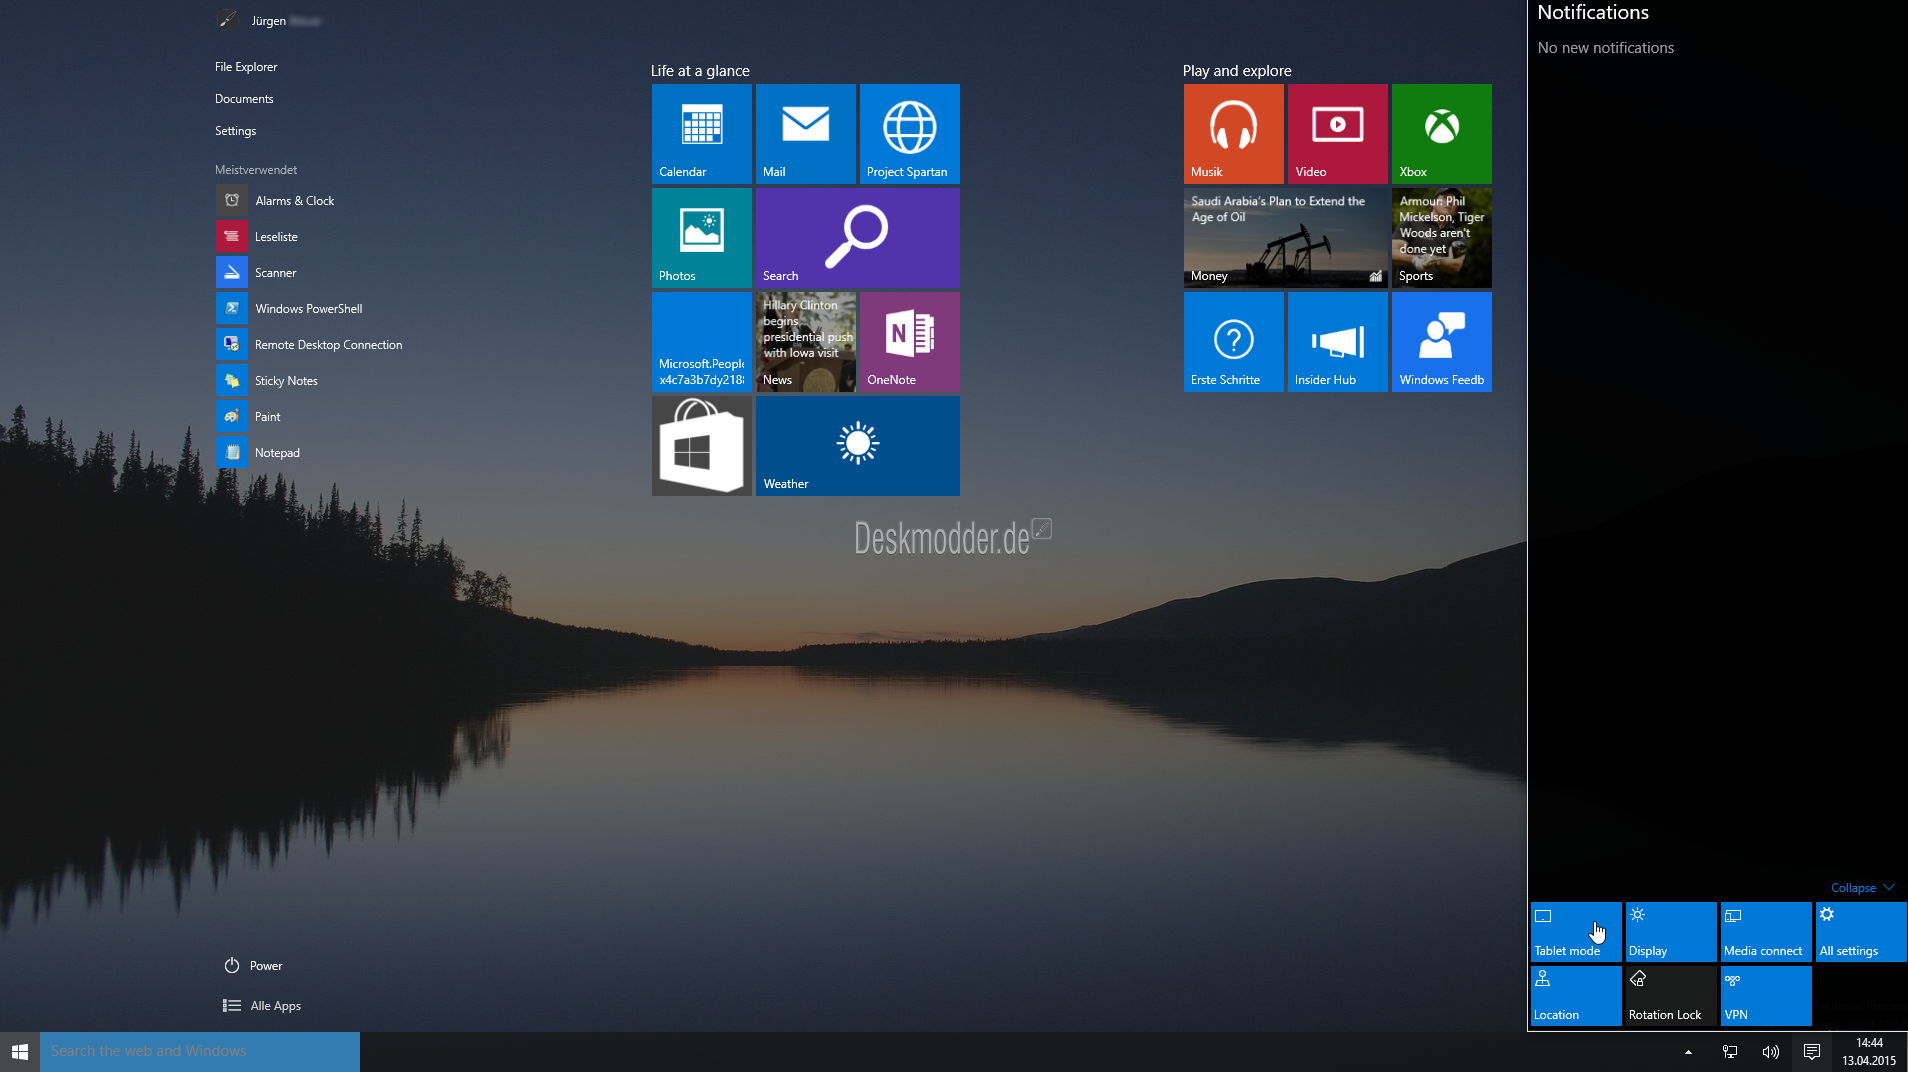Toggle Tablet mode quick action

click(1574, 931)
